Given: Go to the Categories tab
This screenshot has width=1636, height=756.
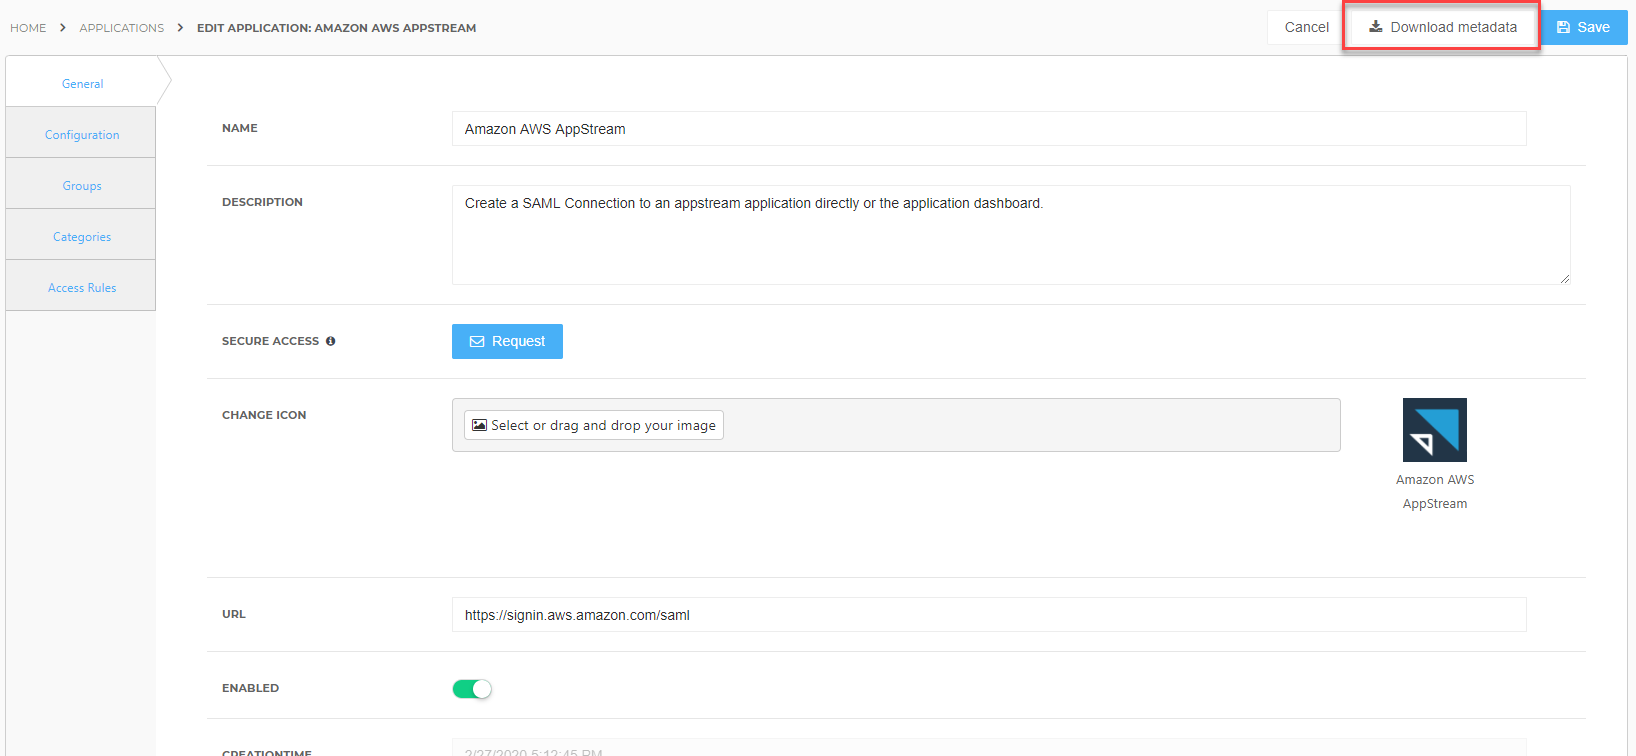Looking at the screenshot, I should (x=82, y=236).
